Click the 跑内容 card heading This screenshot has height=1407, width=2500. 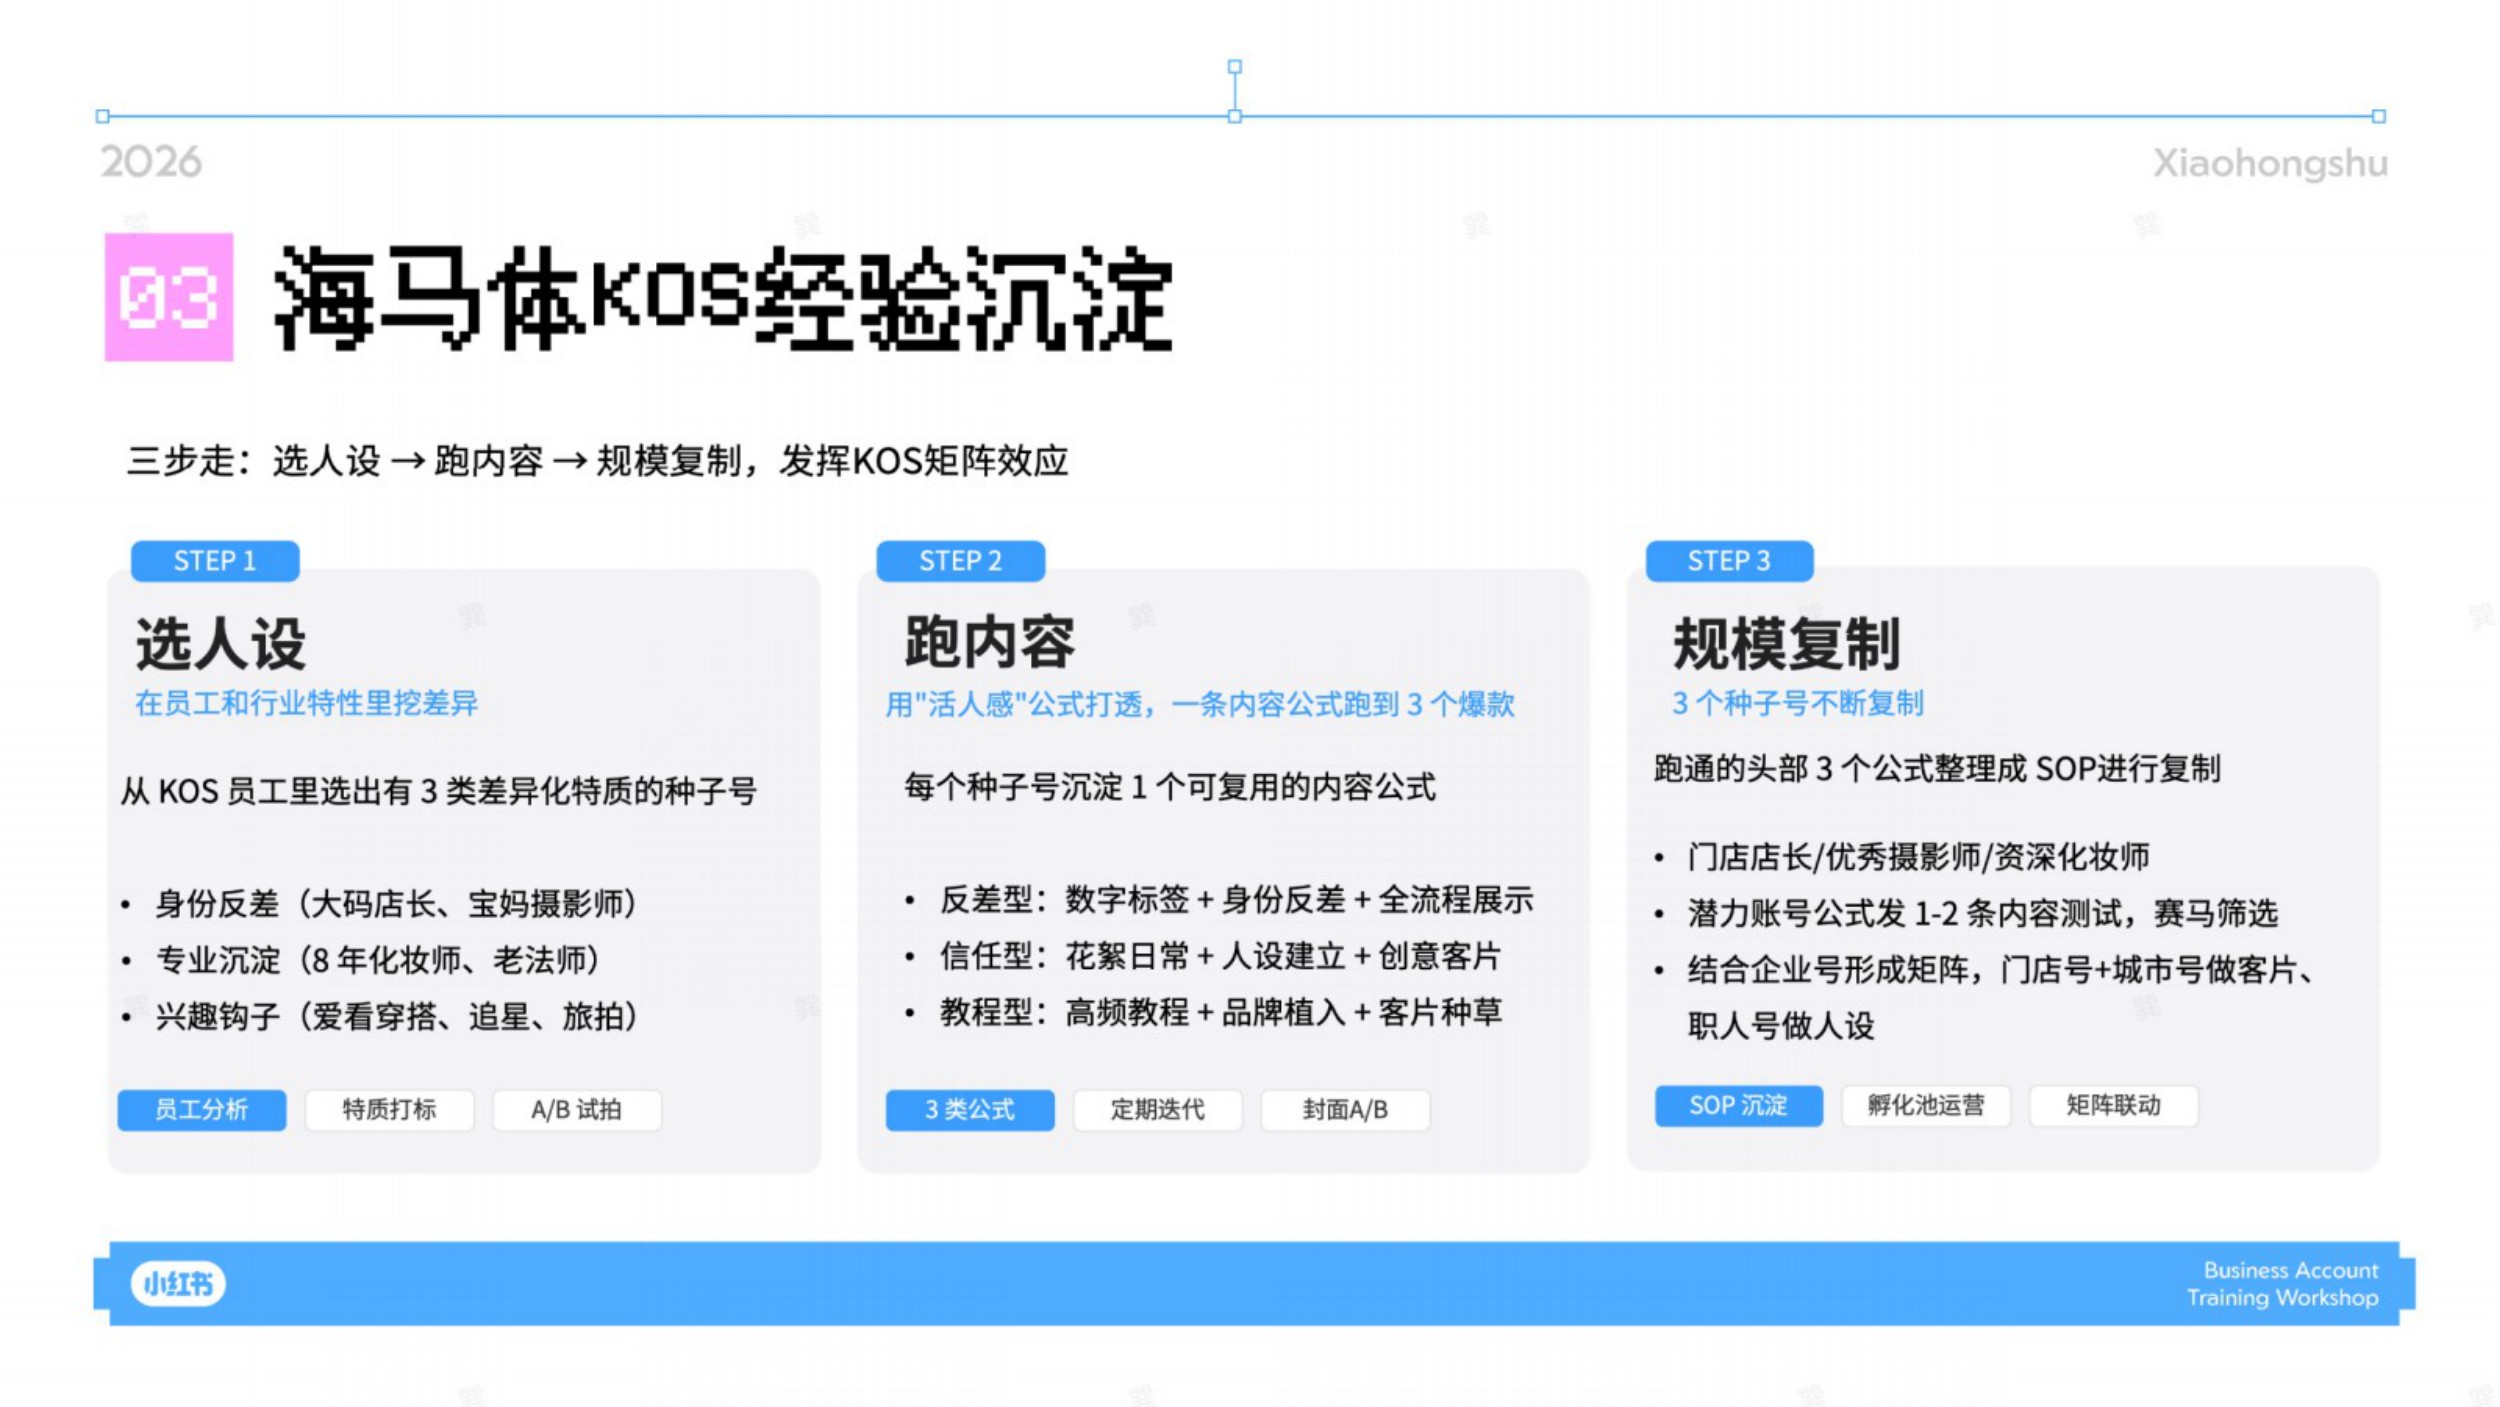click(x=990, y=642)
